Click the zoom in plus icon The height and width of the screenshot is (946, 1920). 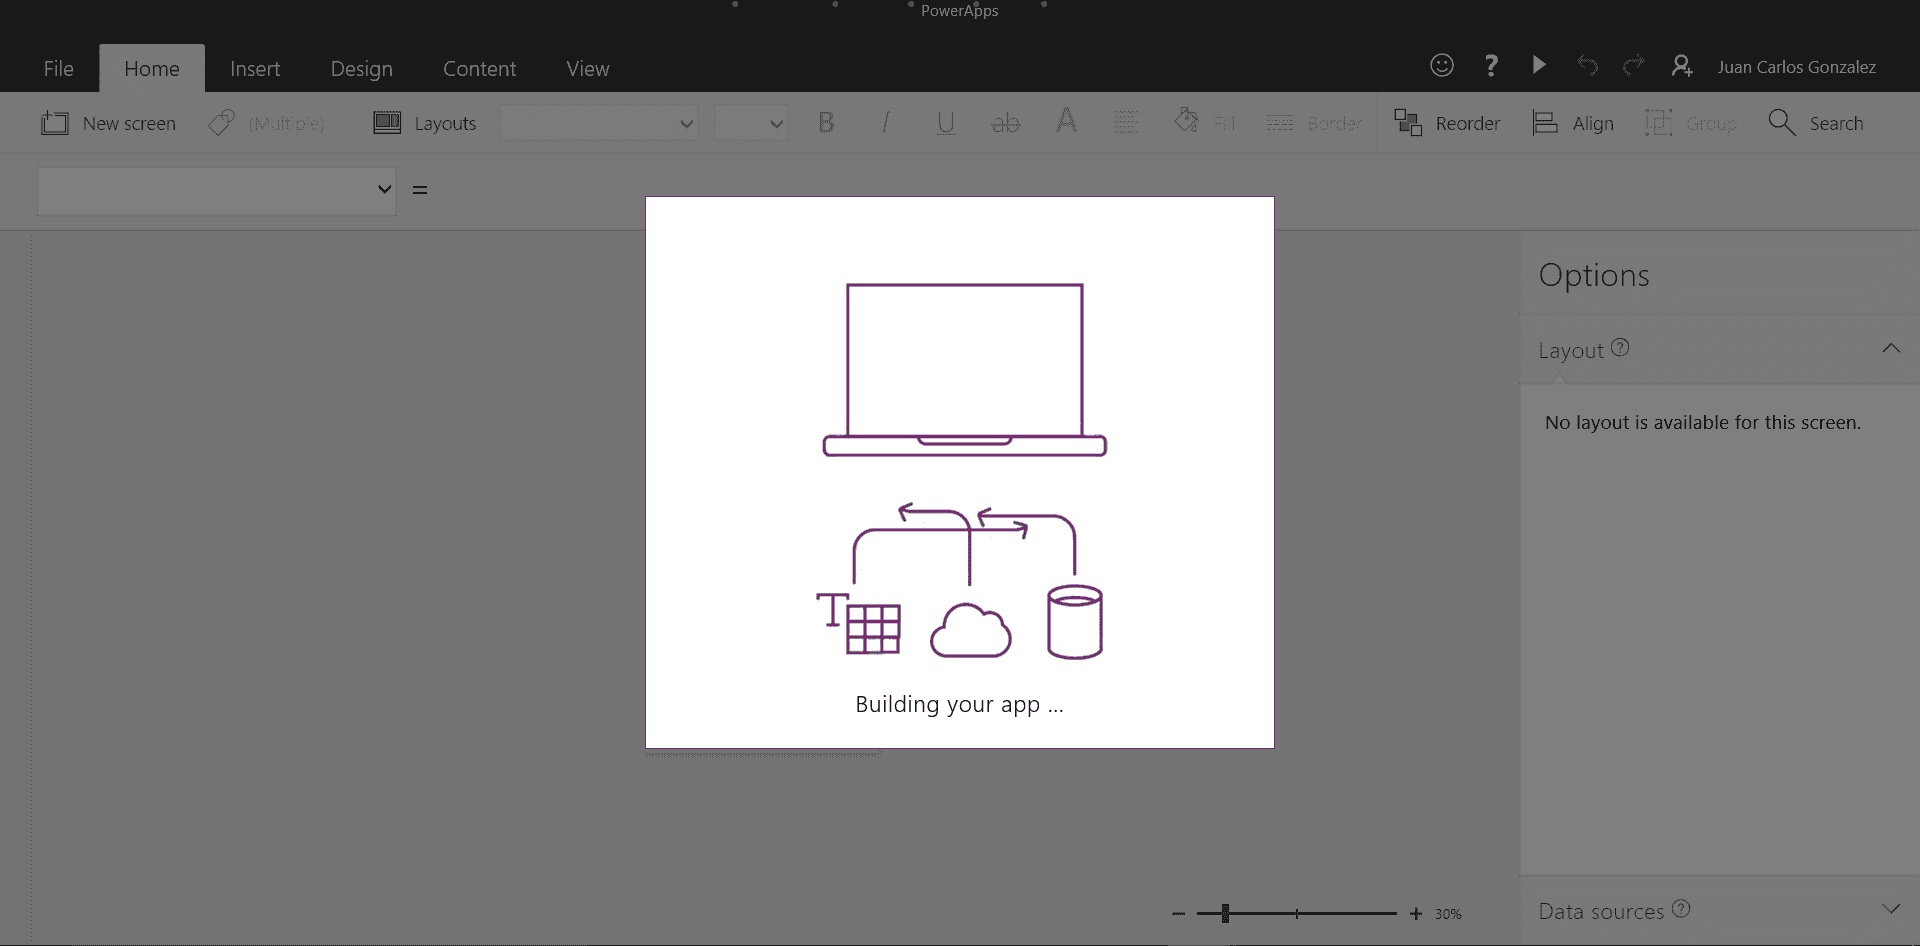coord(1416,914)
